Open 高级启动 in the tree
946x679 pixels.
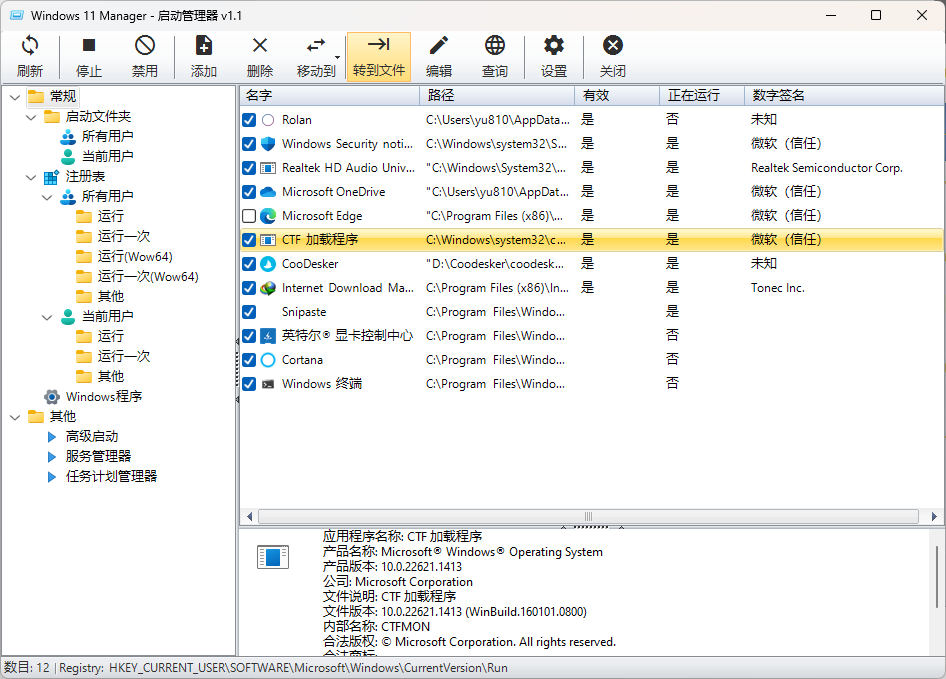click(92, 436)
